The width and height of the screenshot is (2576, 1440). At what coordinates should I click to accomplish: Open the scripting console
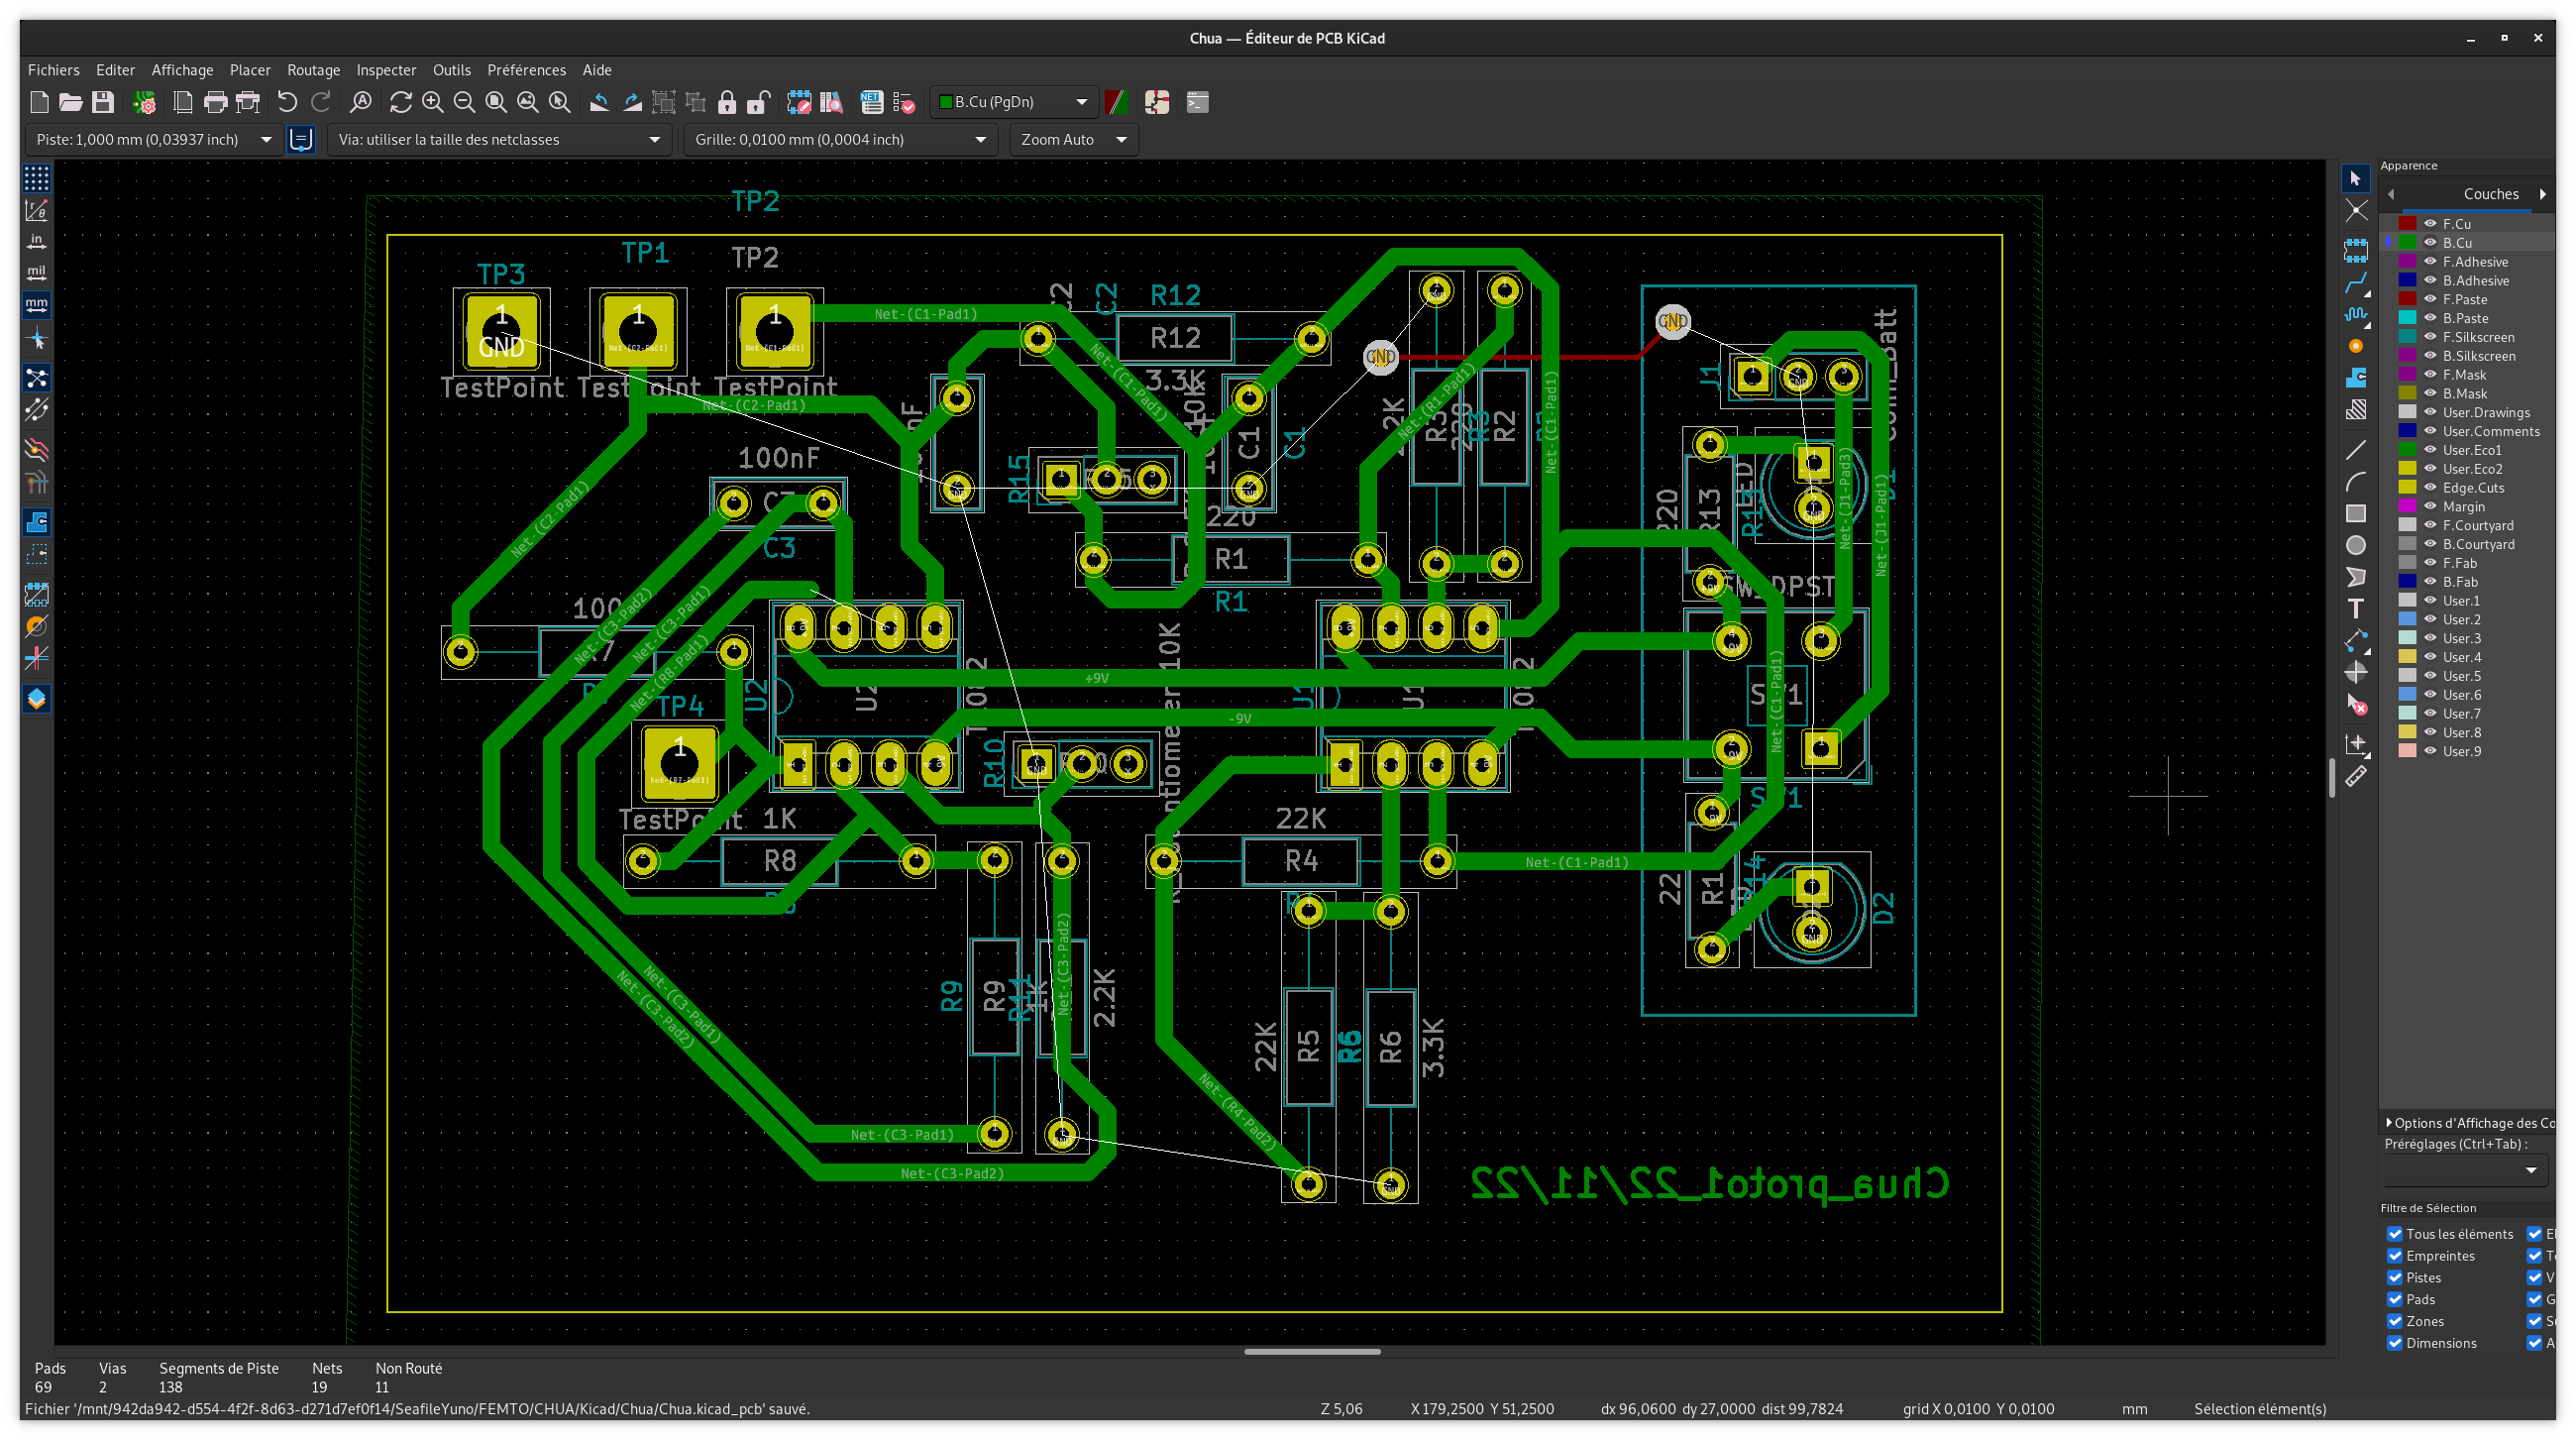coord(1197,102)
